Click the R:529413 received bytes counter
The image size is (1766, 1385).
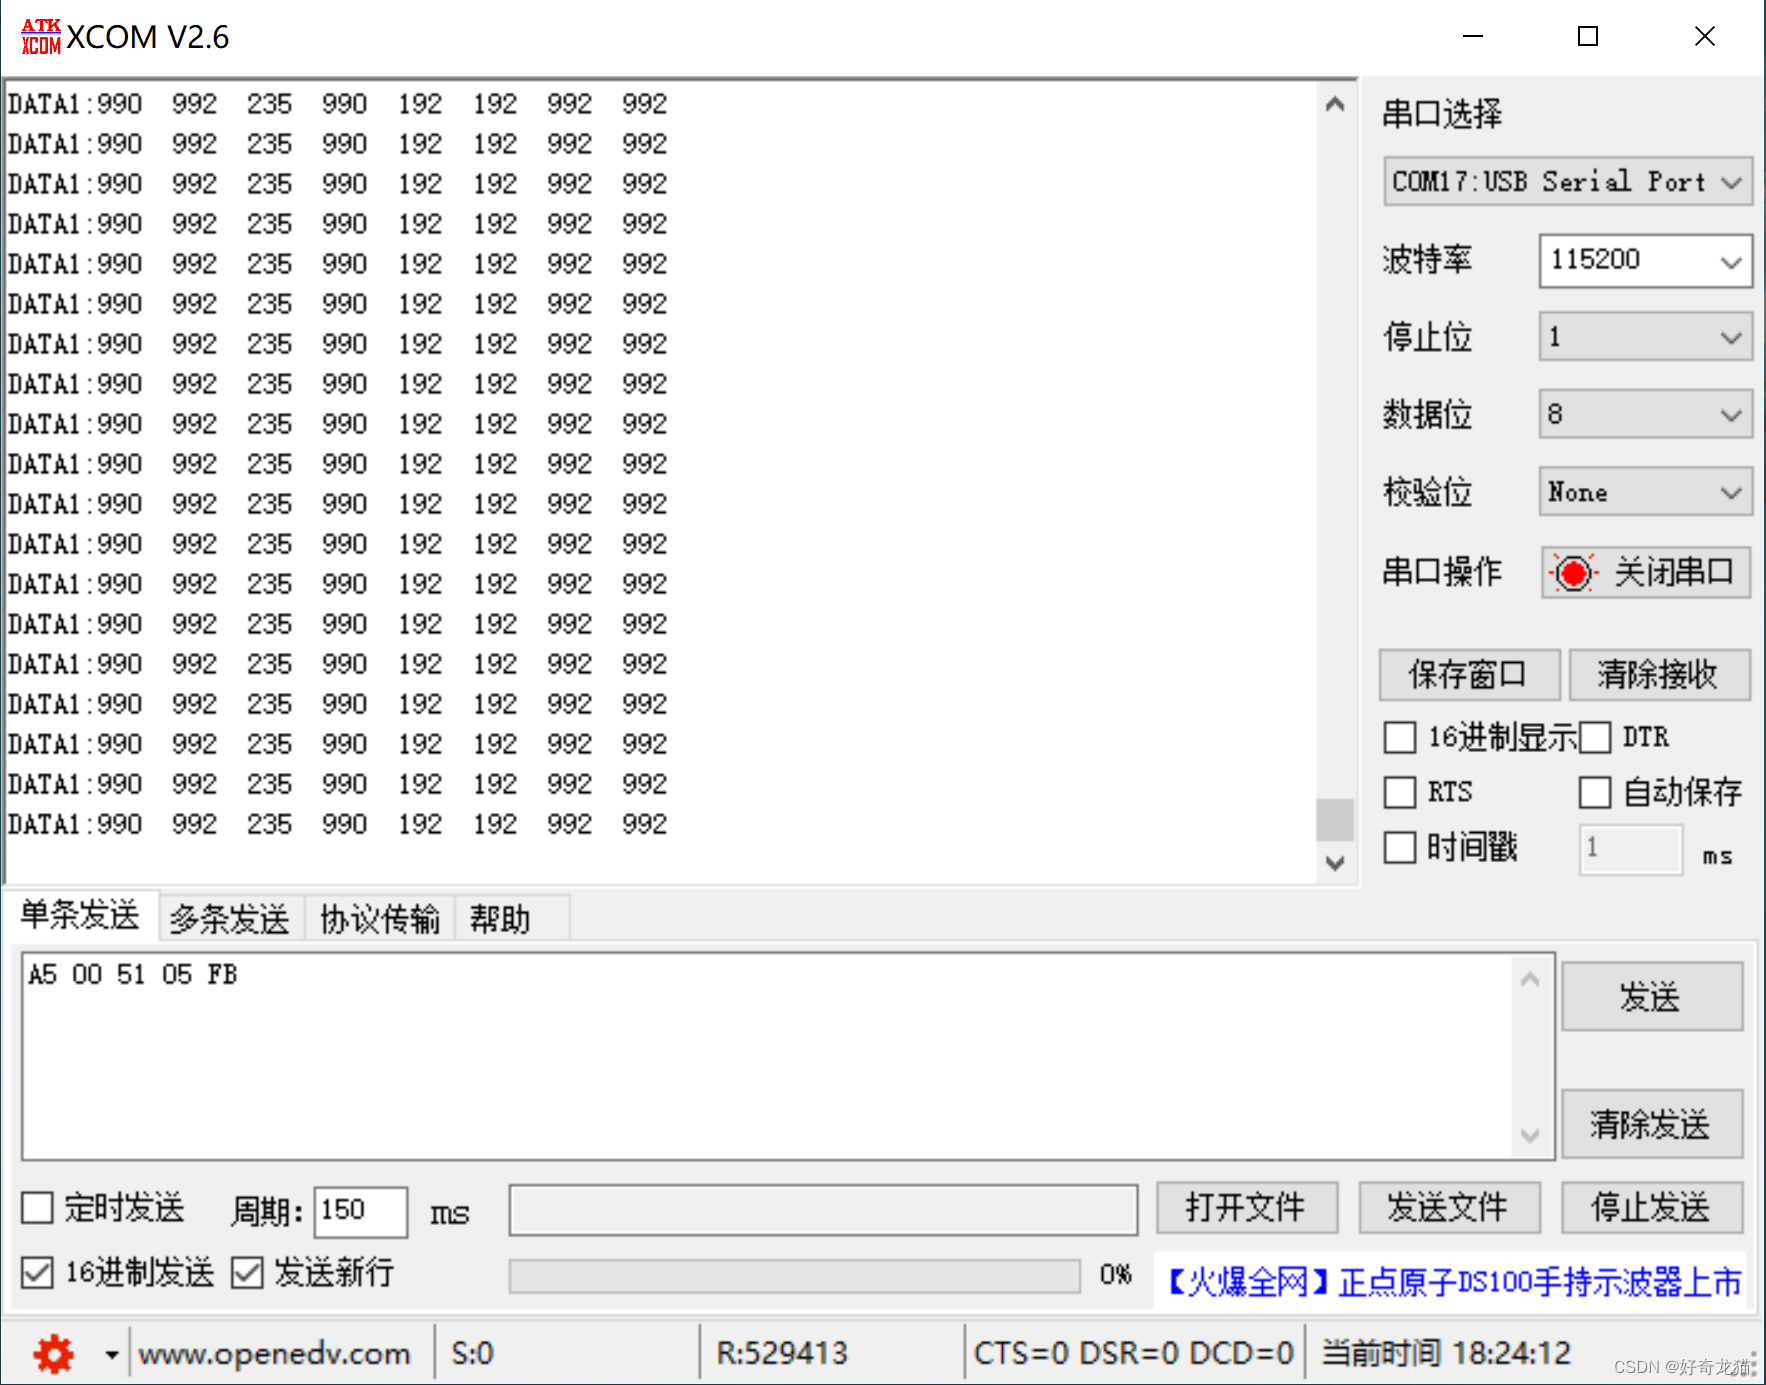click(x=782, y=1354)
